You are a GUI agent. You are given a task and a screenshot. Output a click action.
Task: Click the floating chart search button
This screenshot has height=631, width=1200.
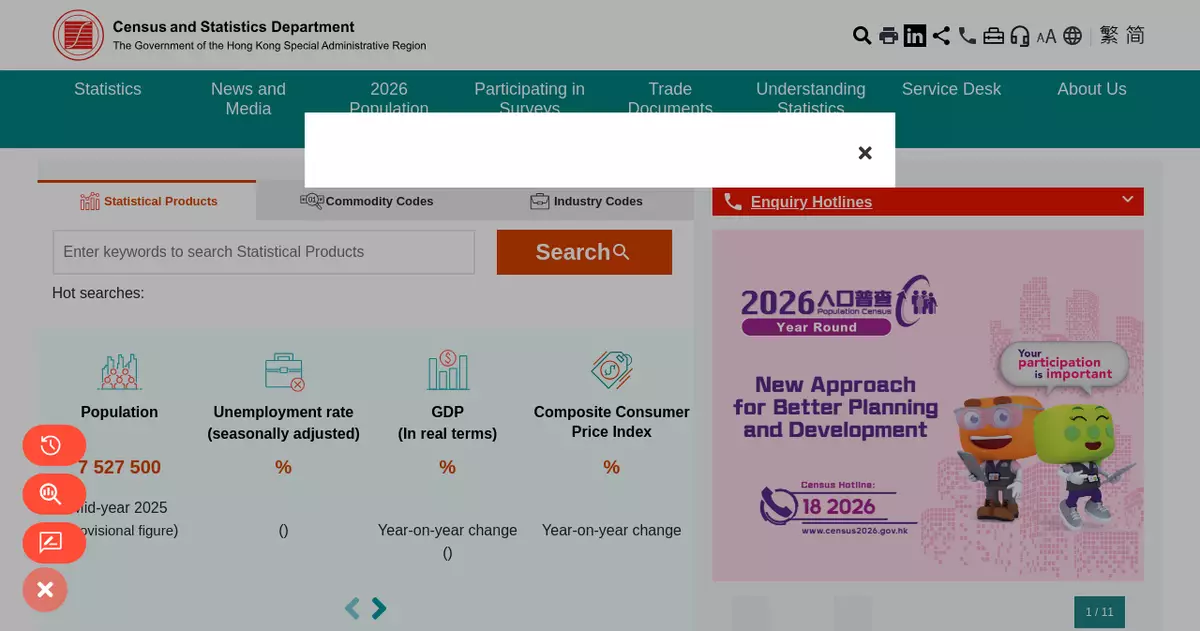coord(53,494)
